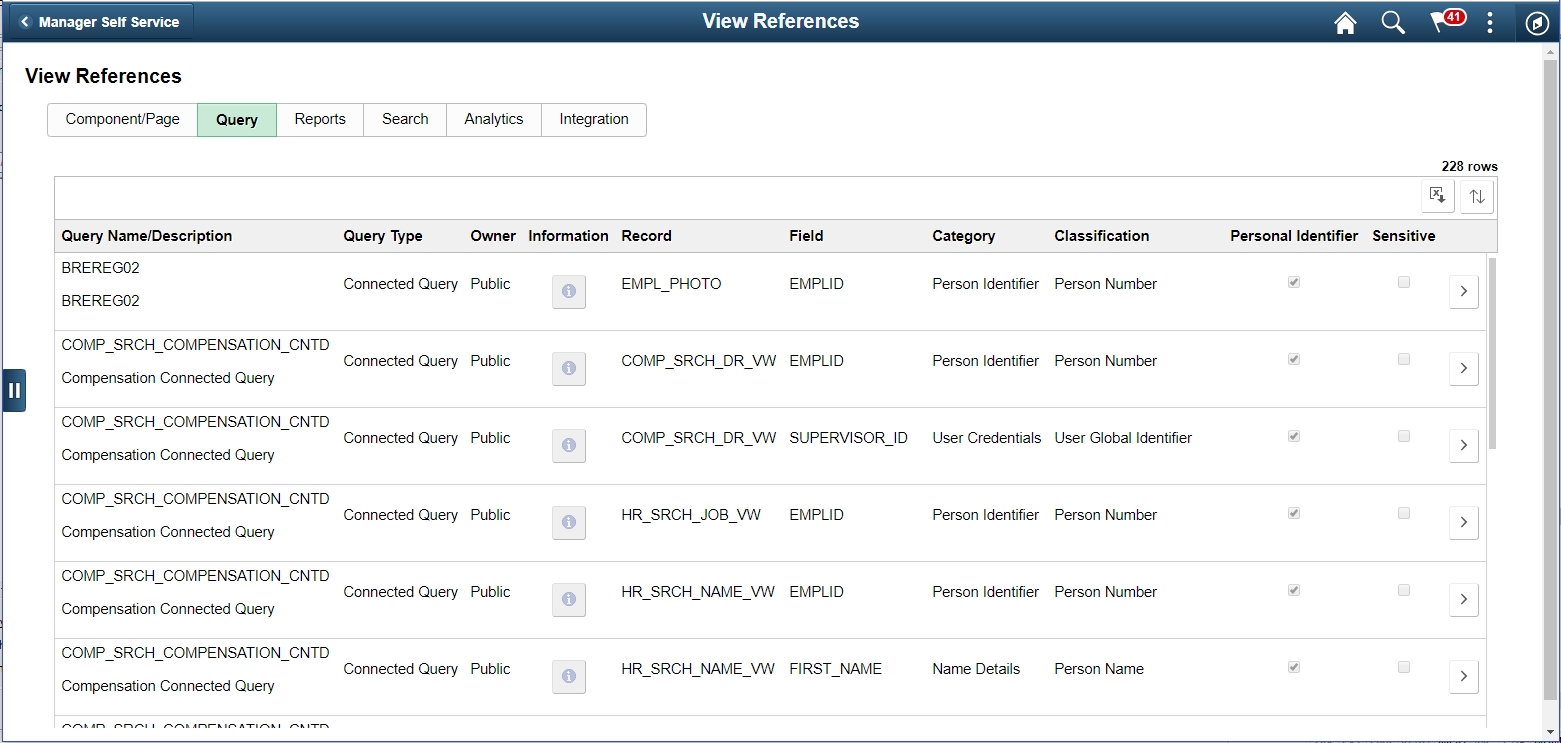Check Sensitive for the FIRST_NAME field row

pyautogui.click(x=1403, y=666)
